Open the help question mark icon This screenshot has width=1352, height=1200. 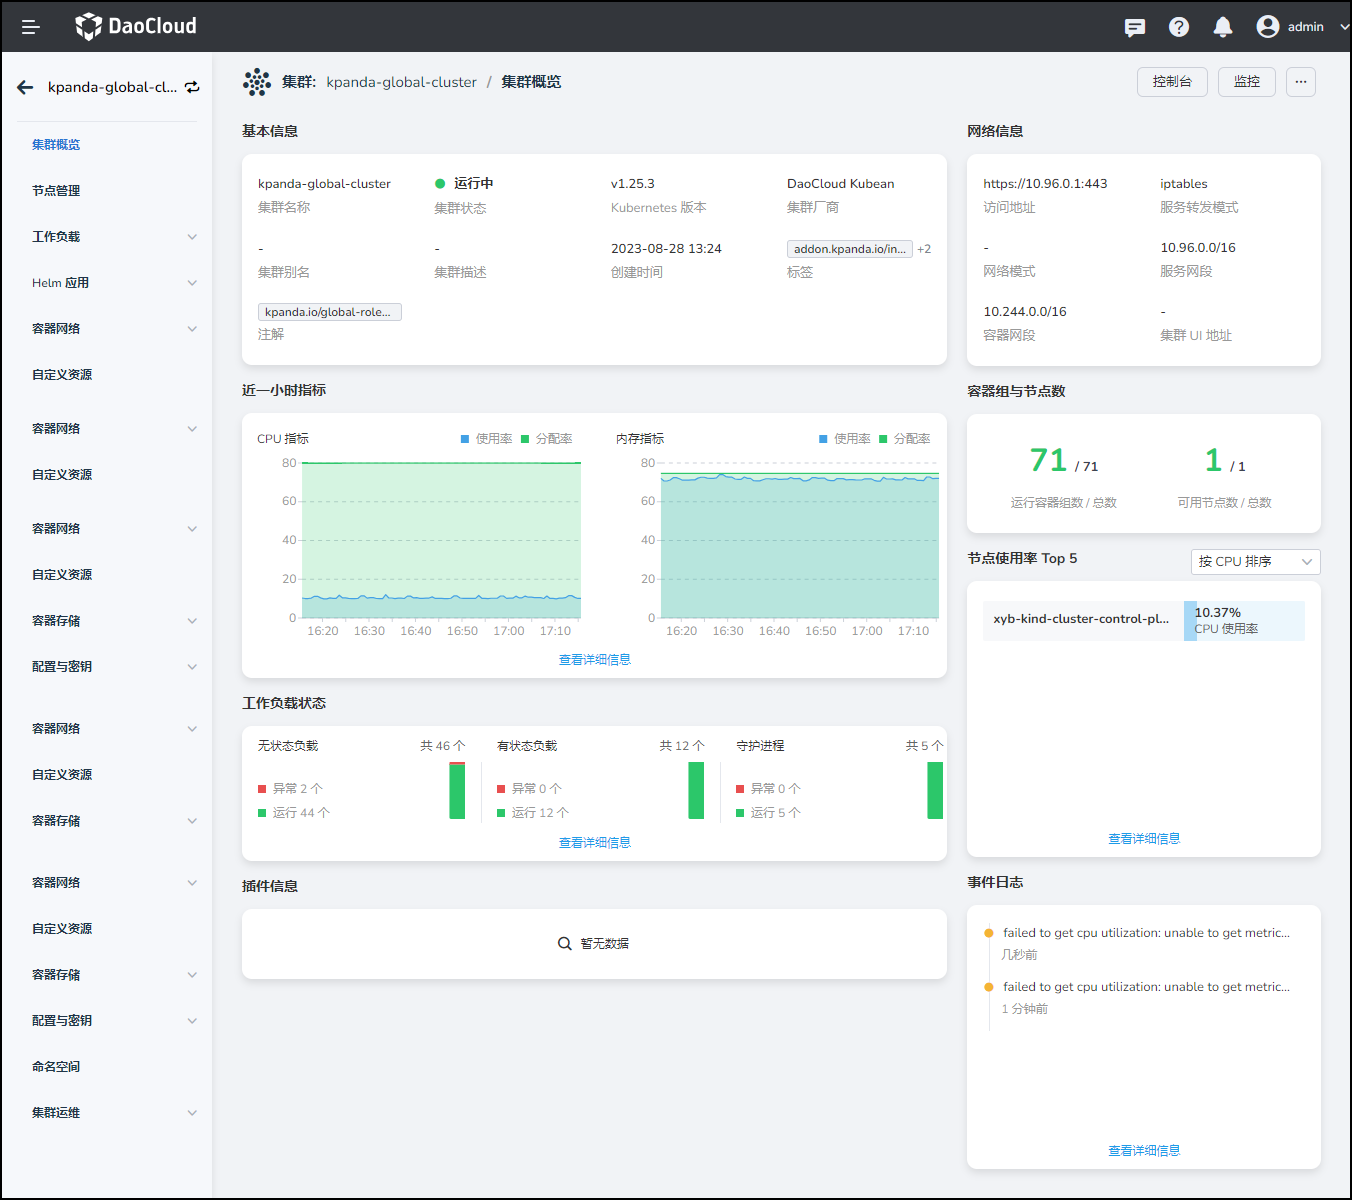[1179, 27]
